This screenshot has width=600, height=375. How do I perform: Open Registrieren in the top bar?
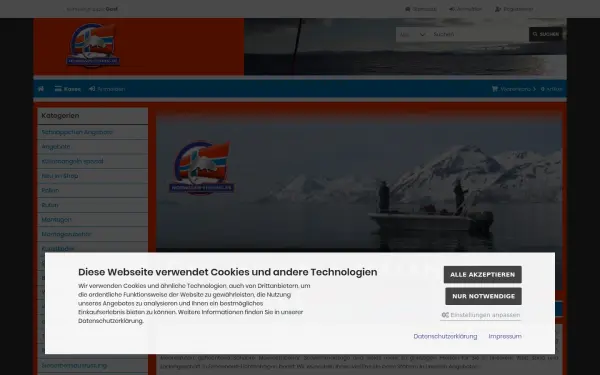tap(514, 9)
